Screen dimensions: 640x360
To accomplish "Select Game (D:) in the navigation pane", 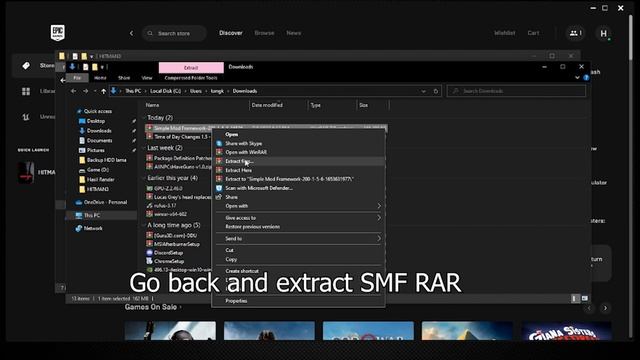I will coord(98,170).
